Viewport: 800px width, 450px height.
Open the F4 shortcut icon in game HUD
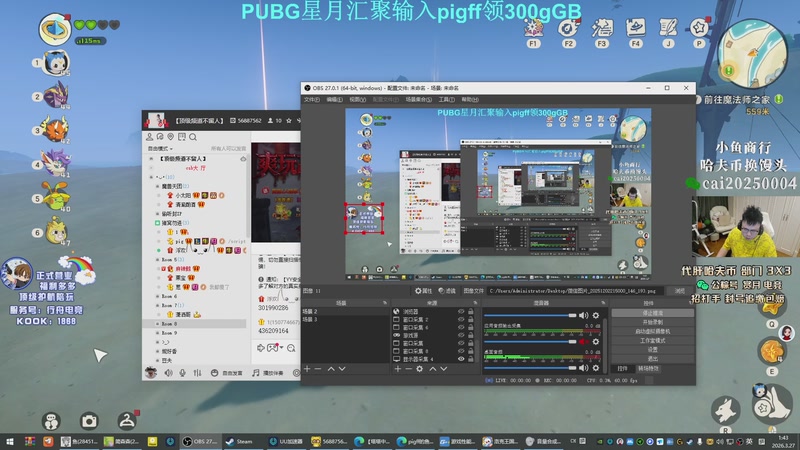click(635, 28)
